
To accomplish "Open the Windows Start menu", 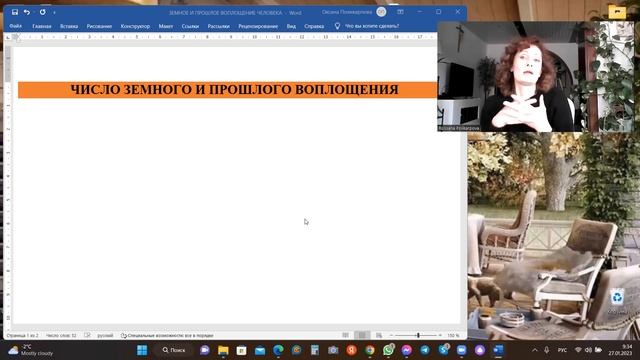I will click(x=142, y=350).
